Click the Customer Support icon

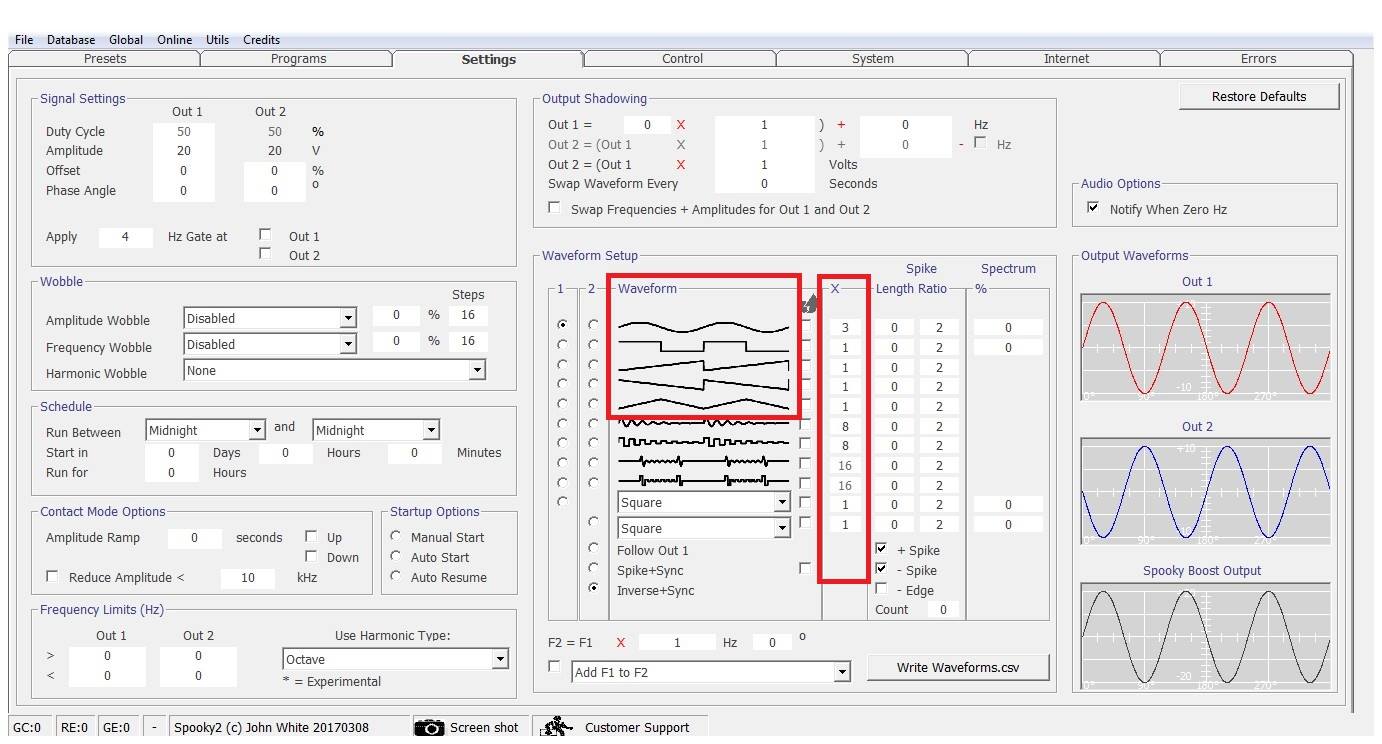tap(556, 727)
